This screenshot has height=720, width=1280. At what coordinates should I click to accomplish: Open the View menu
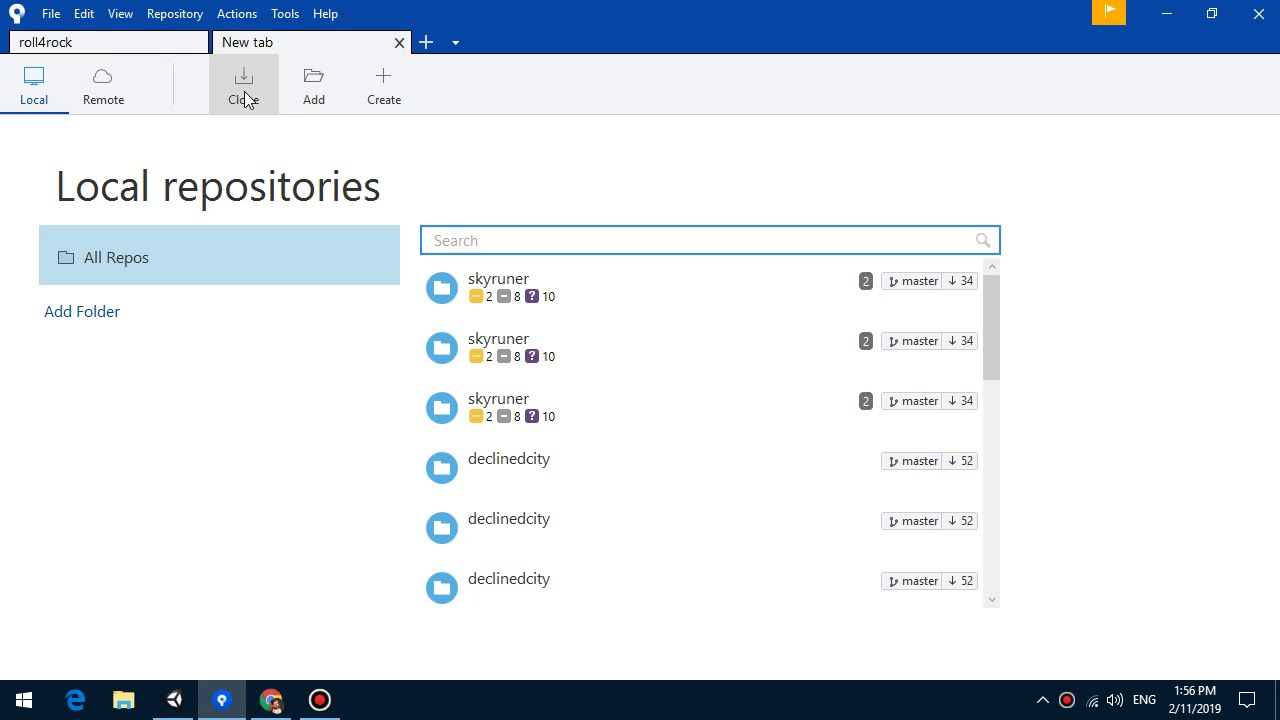120,14
